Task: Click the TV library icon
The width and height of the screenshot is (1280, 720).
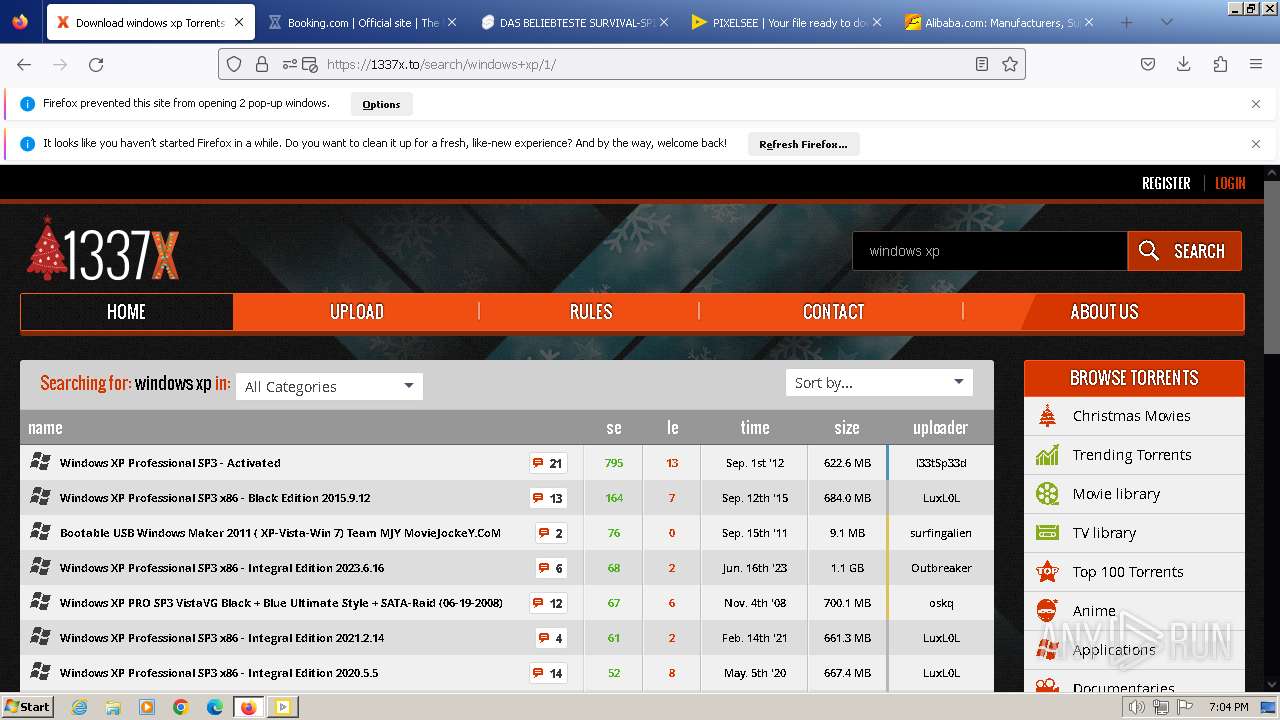Action: [x=1047, y=533]
